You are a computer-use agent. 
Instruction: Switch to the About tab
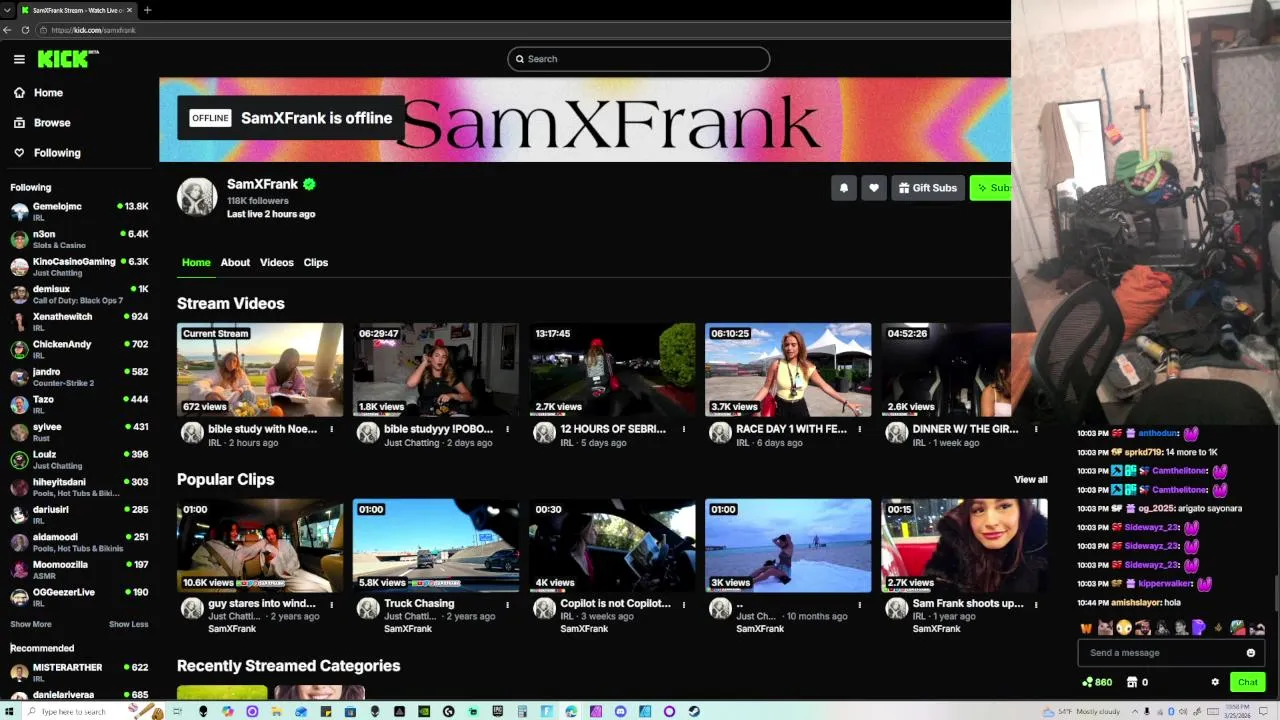(235, 262)
